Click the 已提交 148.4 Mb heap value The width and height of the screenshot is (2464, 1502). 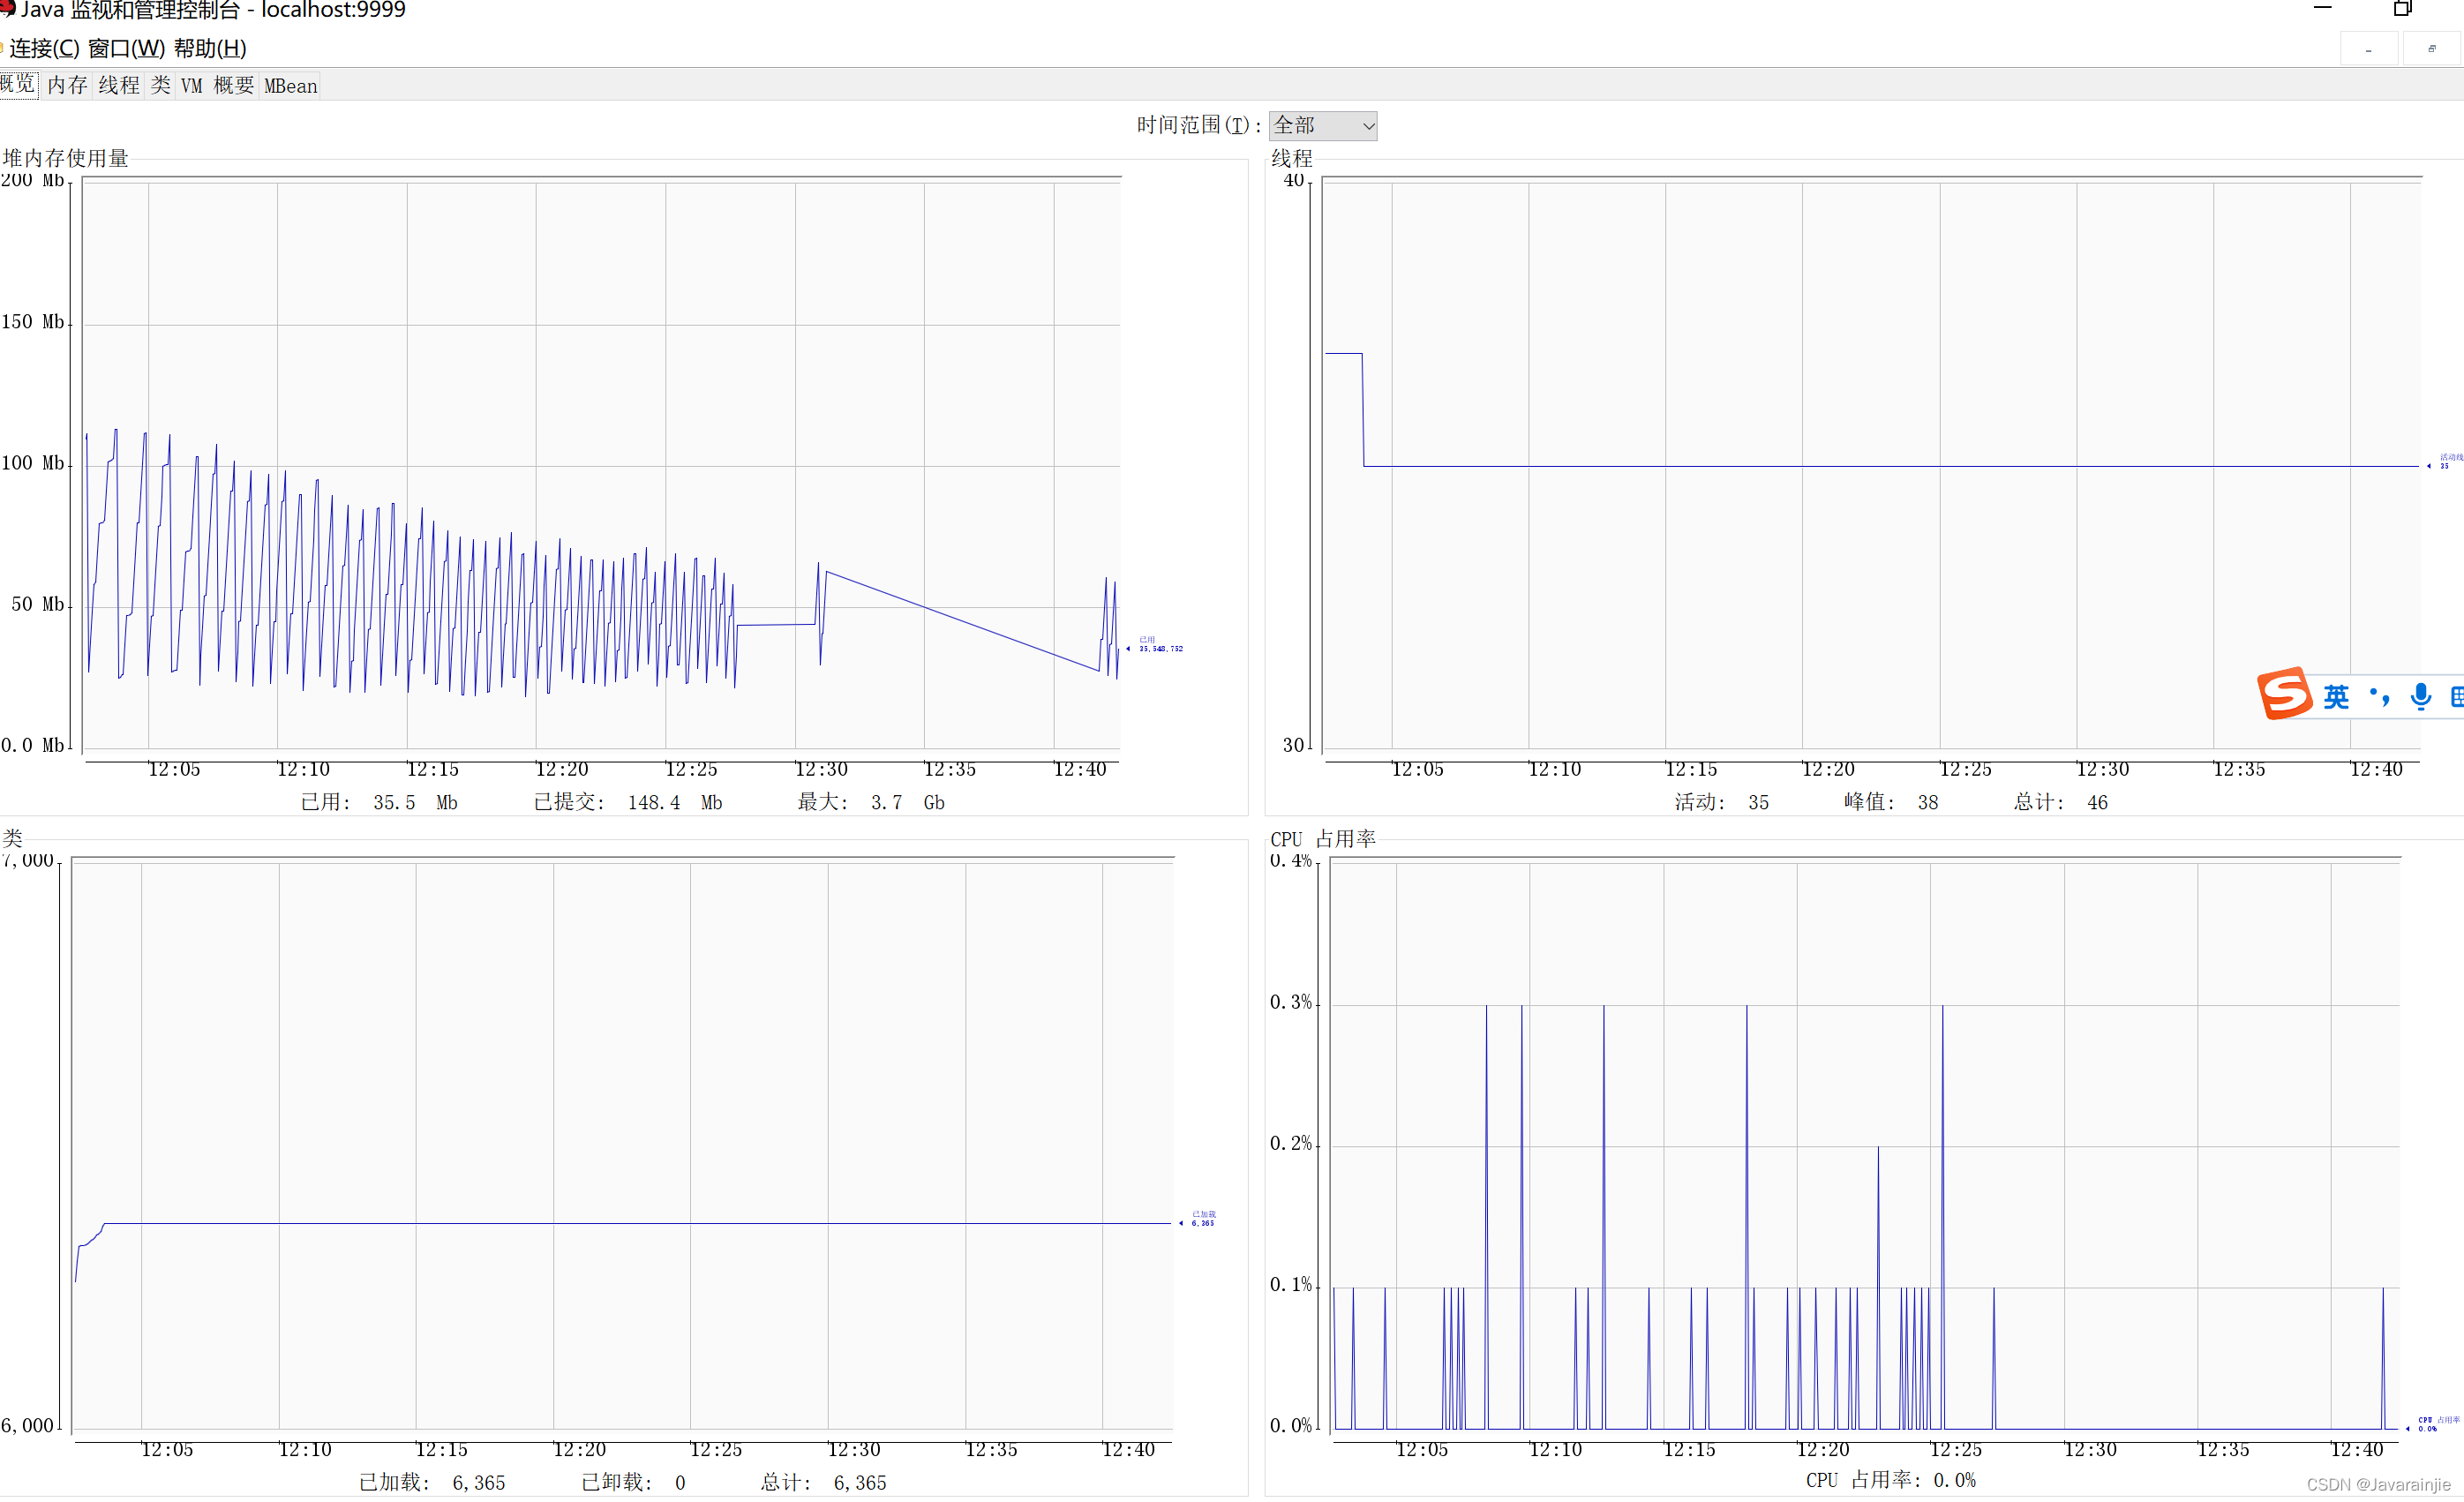[x=628, y=802]
